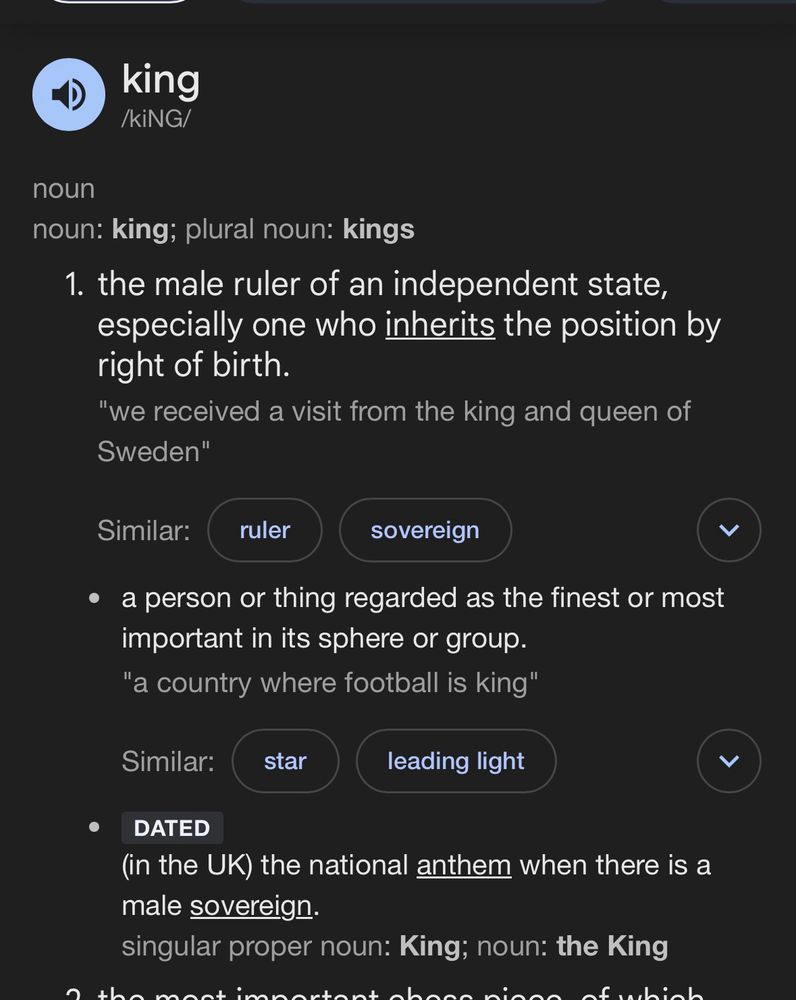This screenshot has width=796, height=1000.
Task: Click the underlined "sovereign" link
Action: click(250, 905)
